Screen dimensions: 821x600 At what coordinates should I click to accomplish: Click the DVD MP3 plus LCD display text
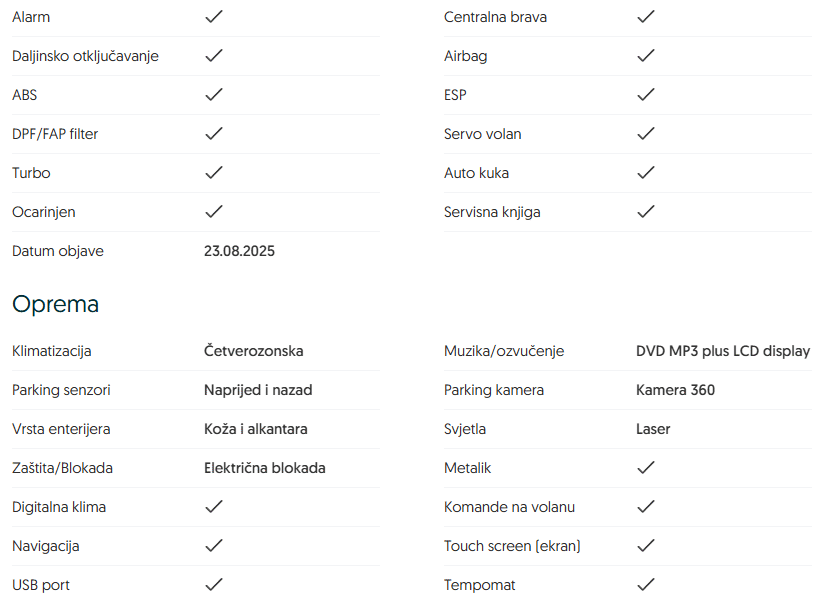(722, 351)
